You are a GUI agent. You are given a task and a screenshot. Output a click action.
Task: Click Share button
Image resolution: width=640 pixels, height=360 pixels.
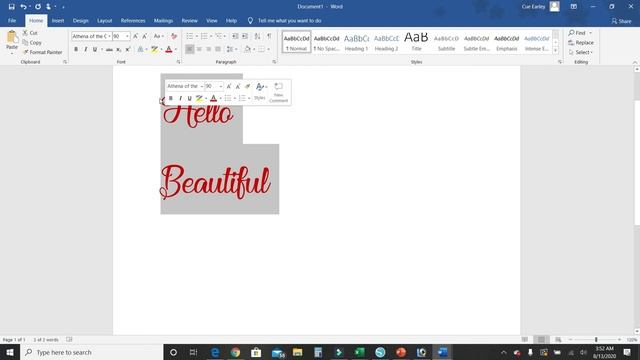click(x=621, y=21)
